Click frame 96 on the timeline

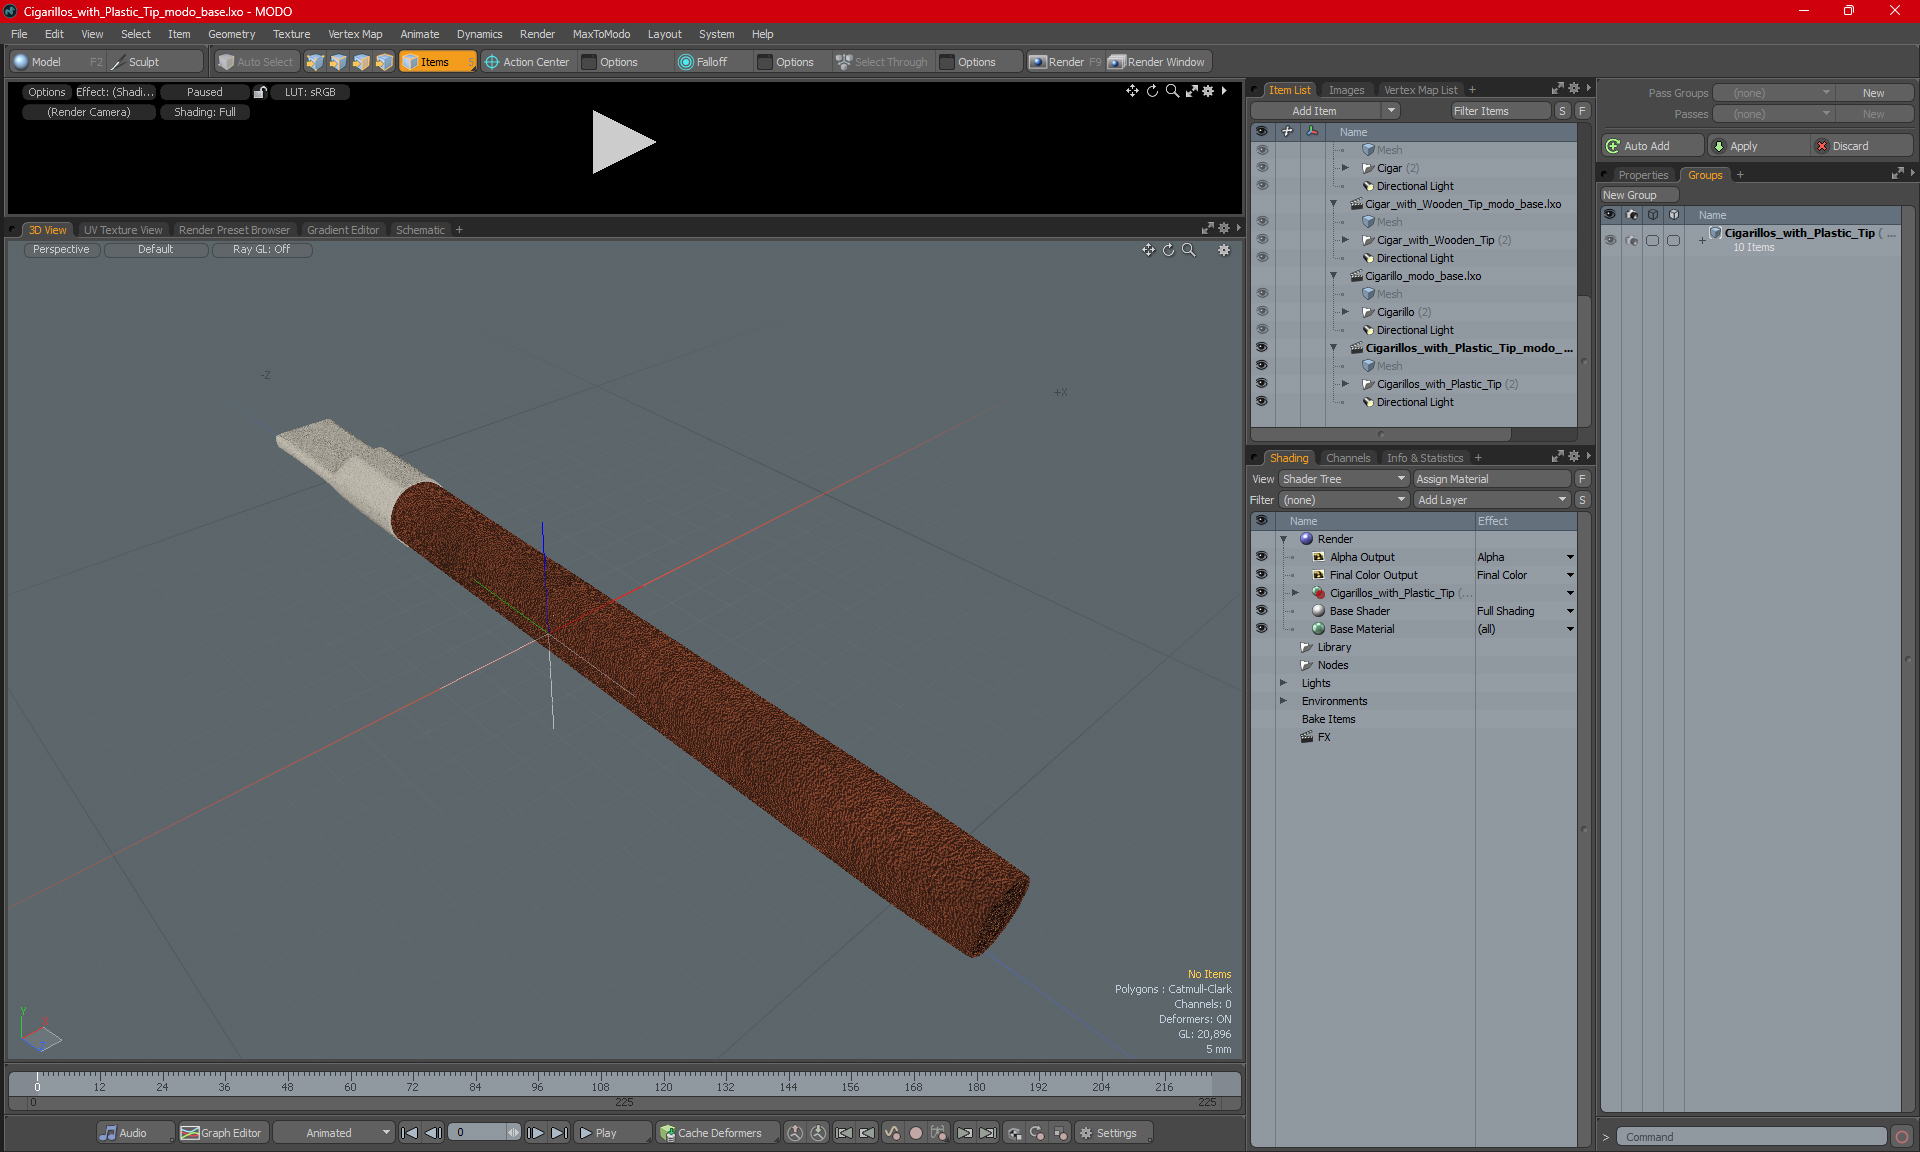pyautogui.click(x=538, y=1086)
